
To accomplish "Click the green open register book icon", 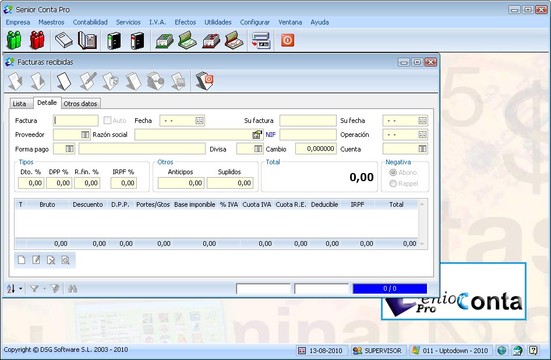I will pos(187,40).
